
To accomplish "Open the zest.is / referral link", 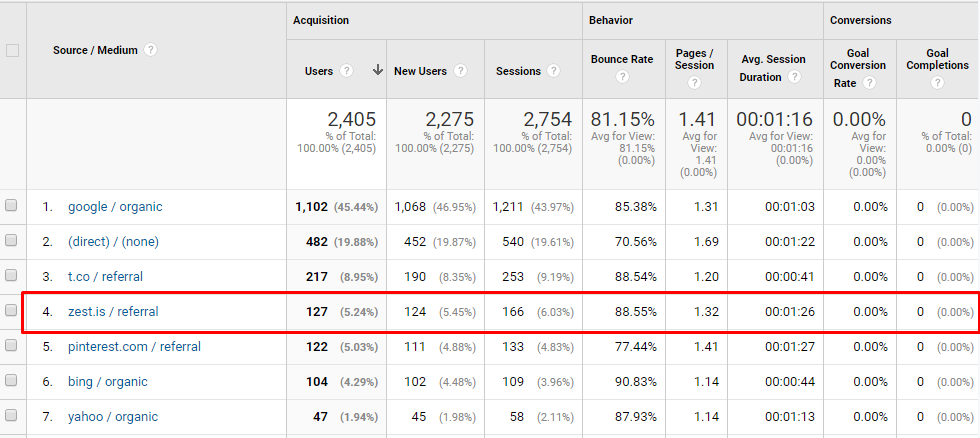I will tap(113, 312).
